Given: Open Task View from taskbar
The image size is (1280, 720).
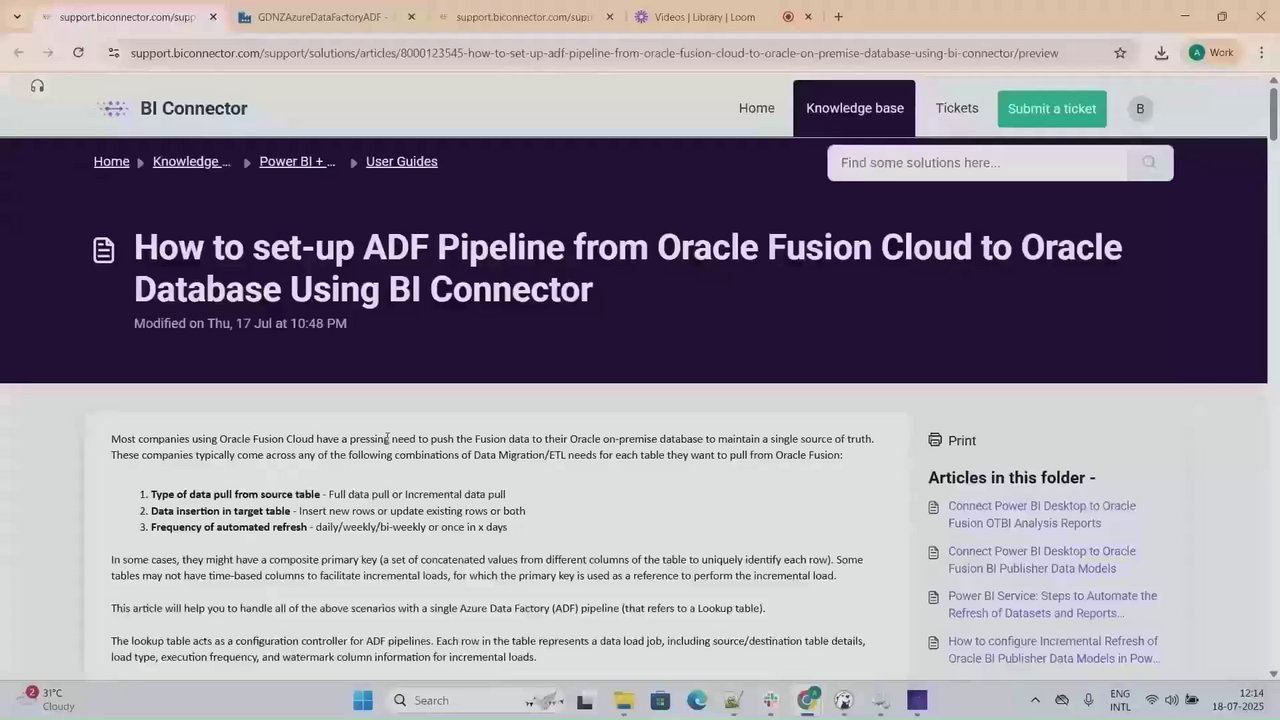Looking at the screenshot, I should coord(585,700).
